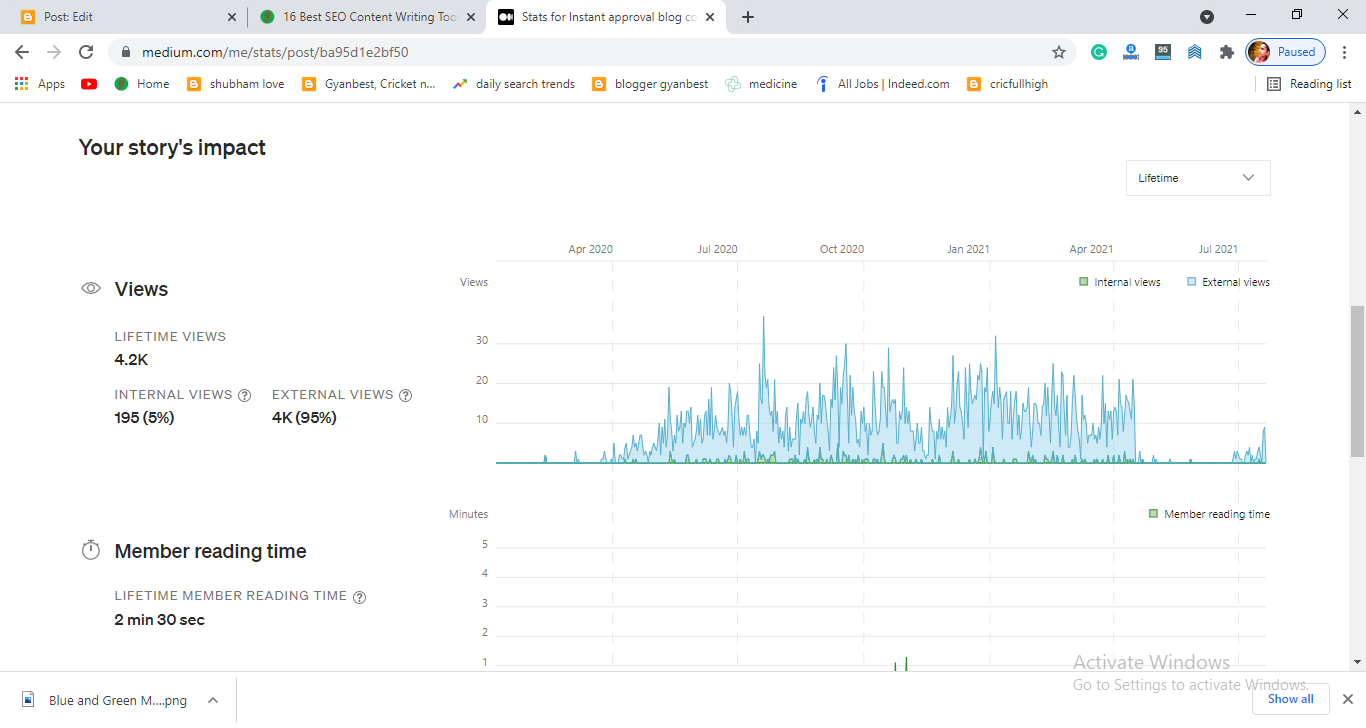Click Show all downloads button
1366x728 pixels.
pos(1290,699)
